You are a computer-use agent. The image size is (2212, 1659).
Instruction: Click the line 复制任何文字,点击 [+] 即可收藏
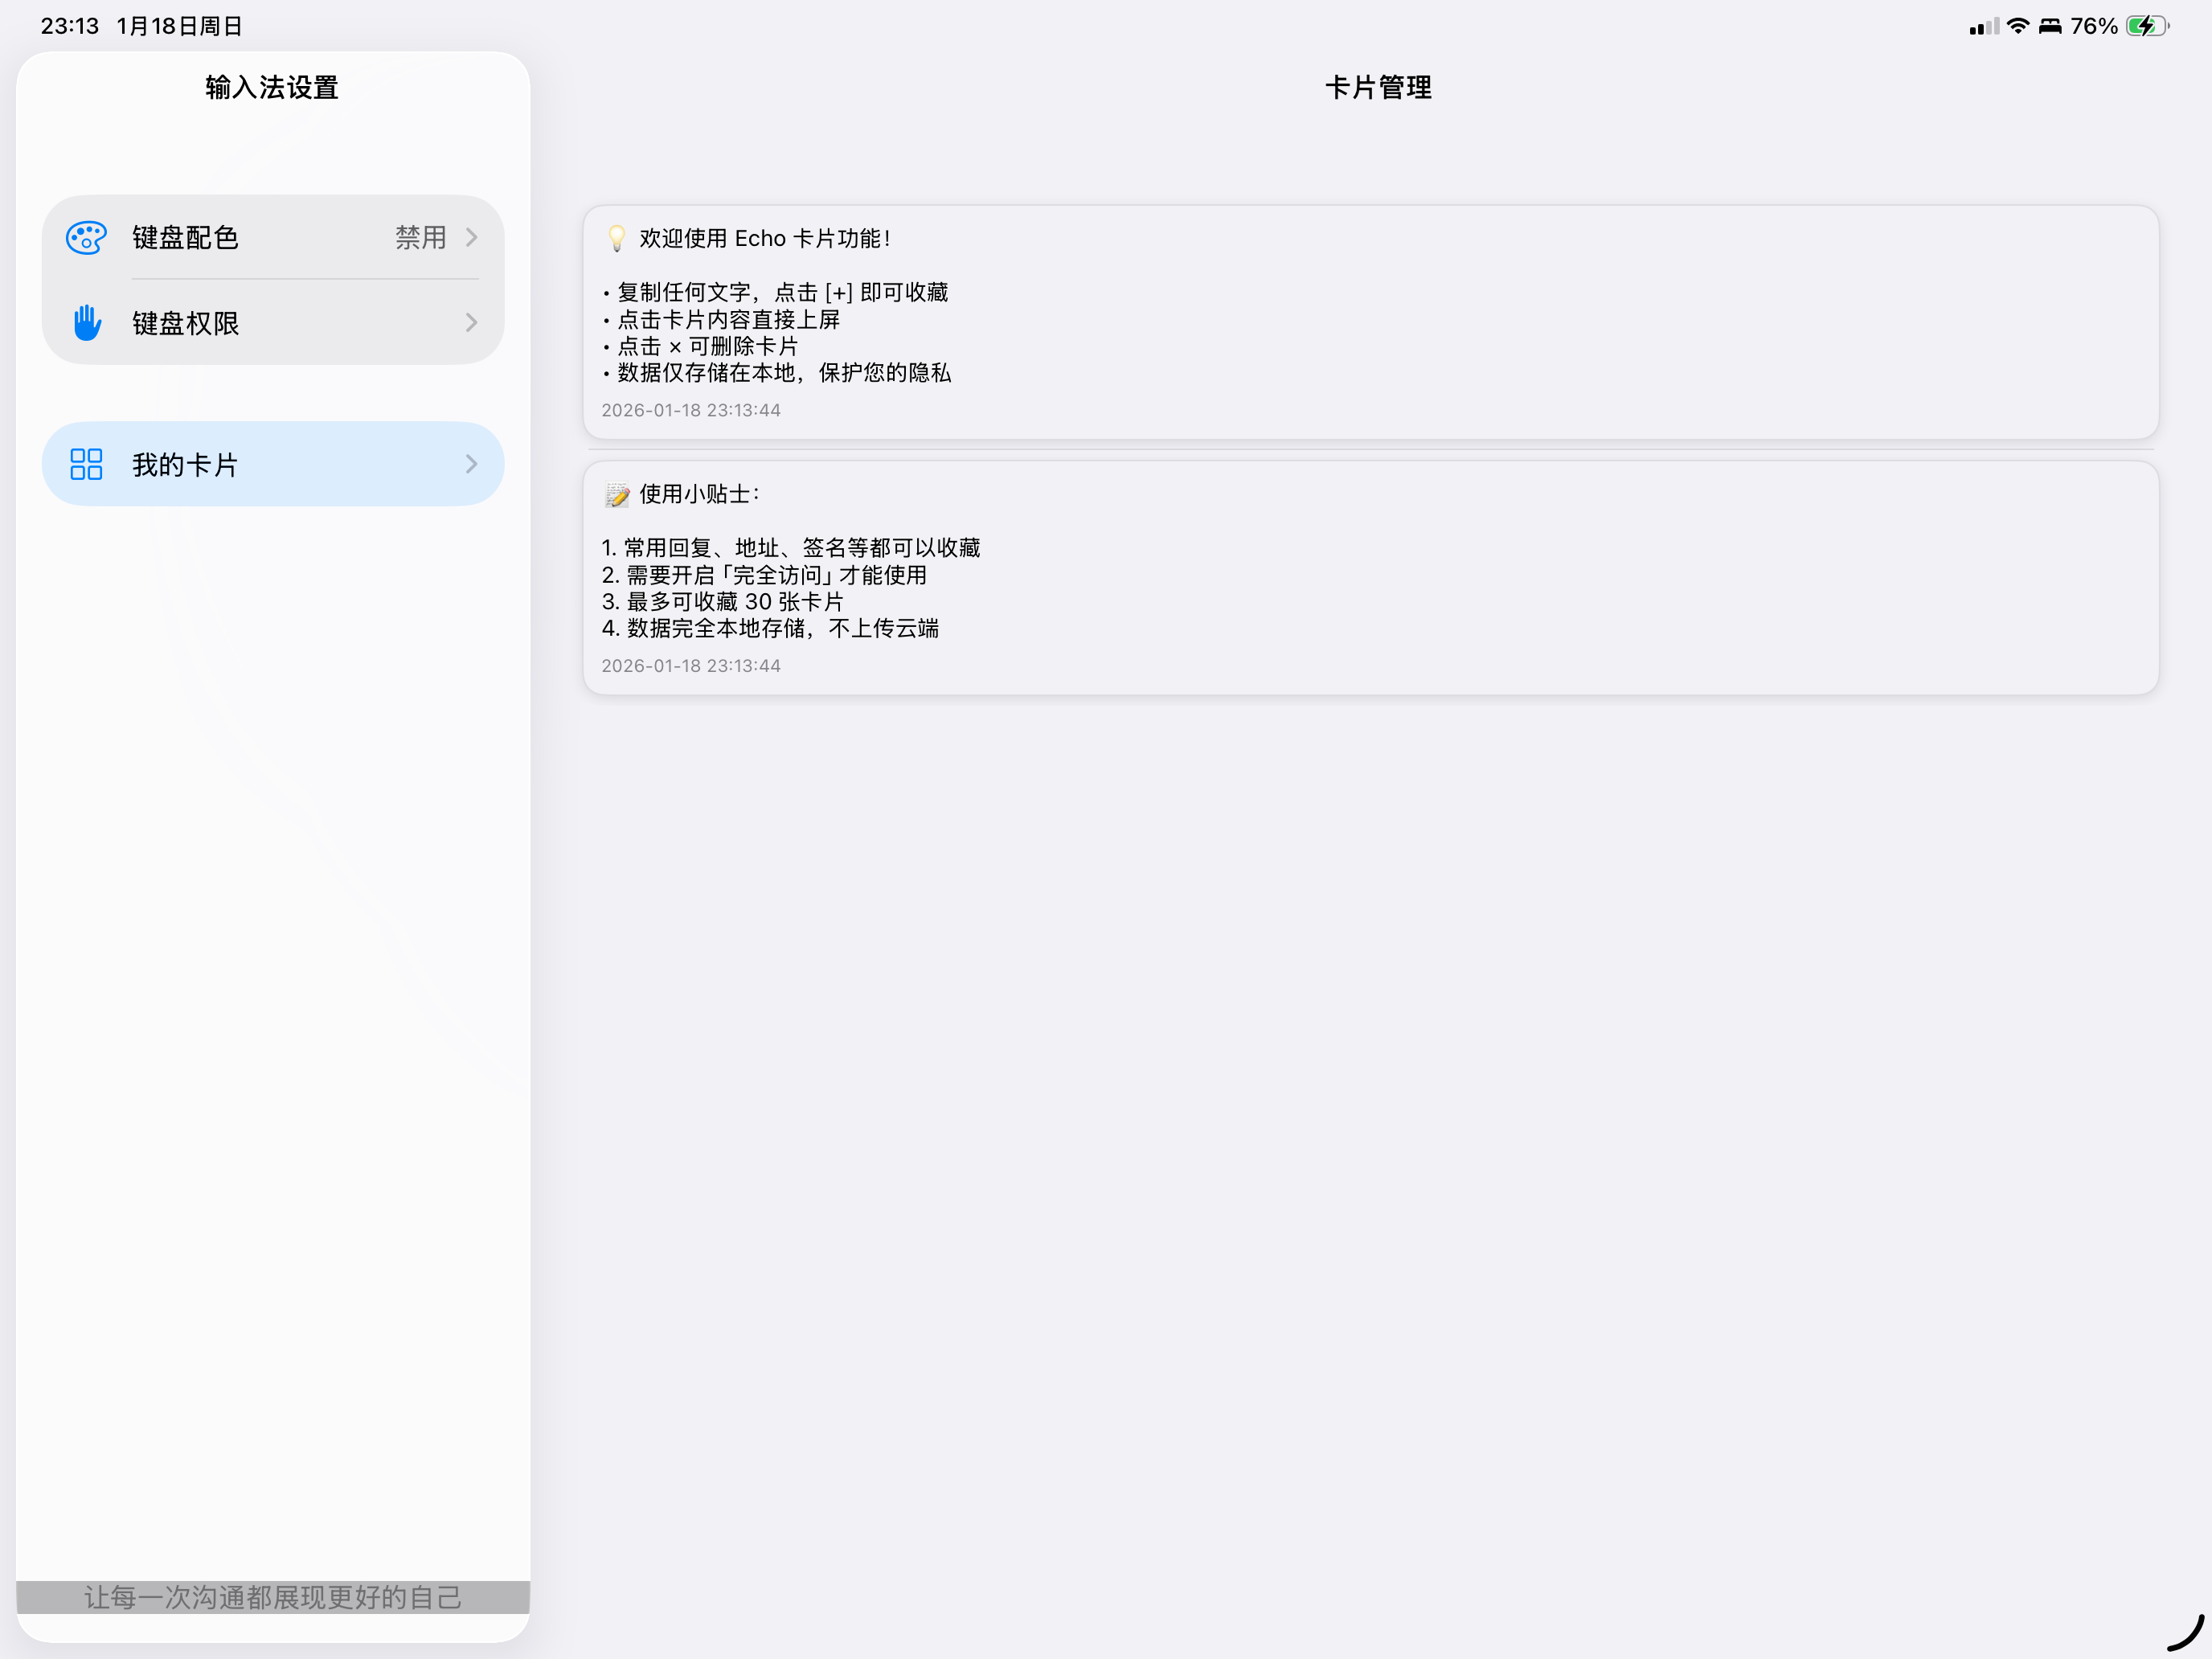point(775,292)
